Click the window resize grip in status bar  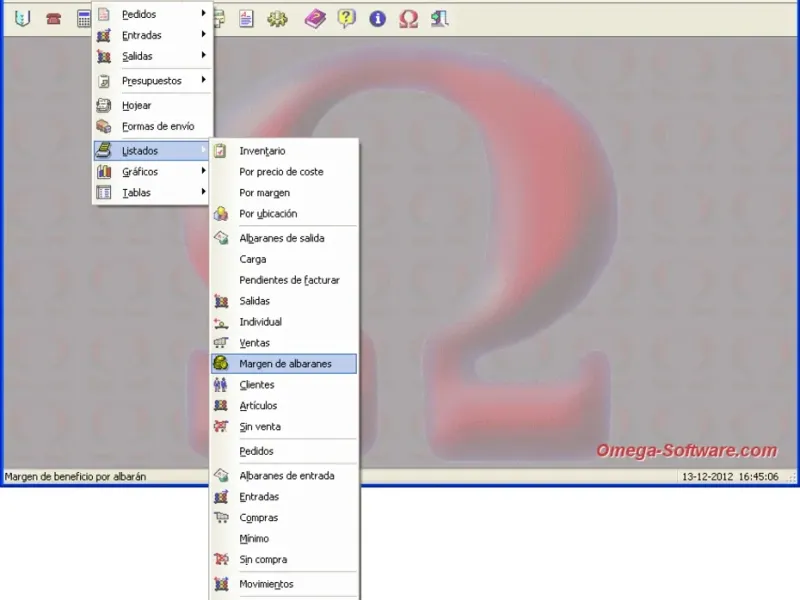click(x=791, y=478)
